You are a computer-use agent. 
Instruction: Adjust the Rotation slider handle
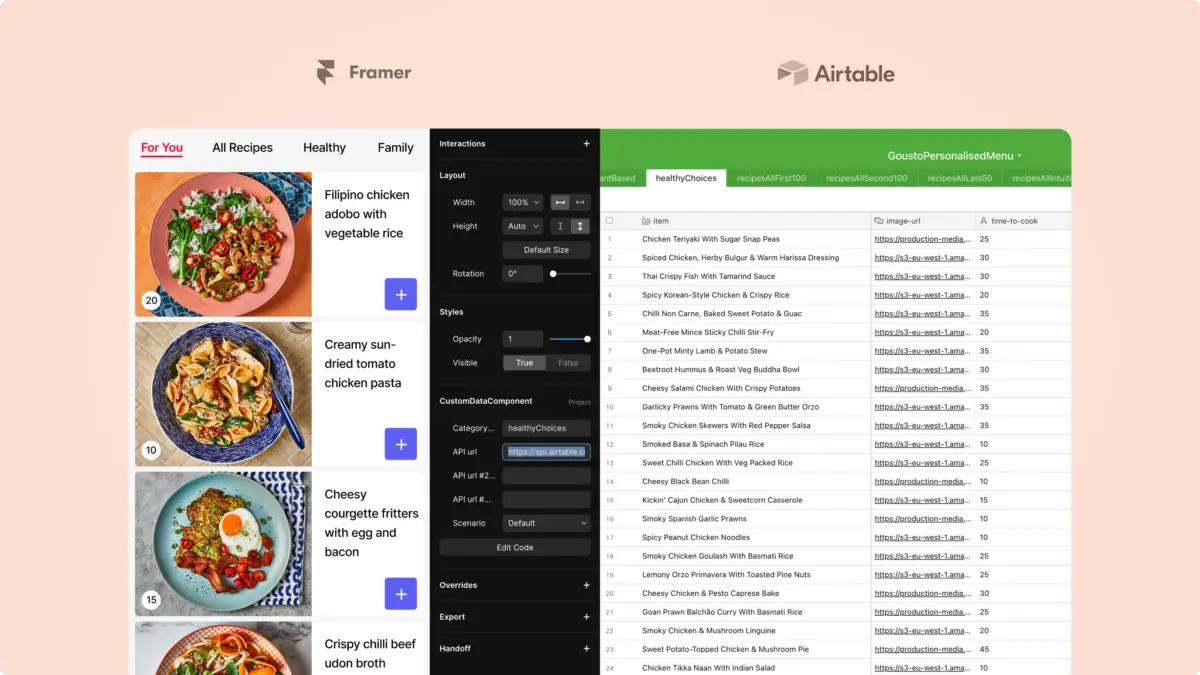pyautogui.click(x=553, y=274)
